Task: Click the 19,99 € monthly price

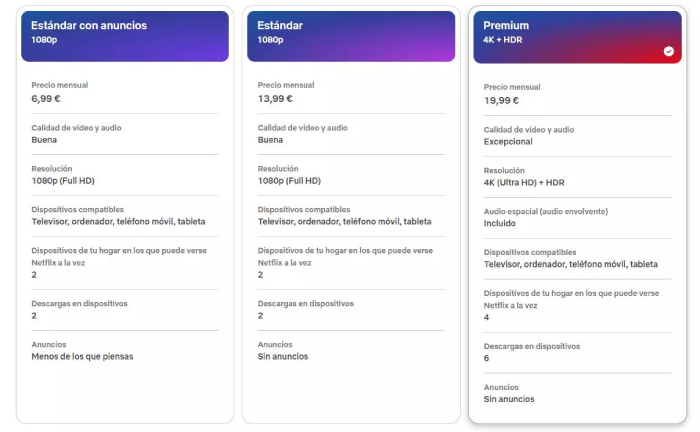Action: [501, 100]
